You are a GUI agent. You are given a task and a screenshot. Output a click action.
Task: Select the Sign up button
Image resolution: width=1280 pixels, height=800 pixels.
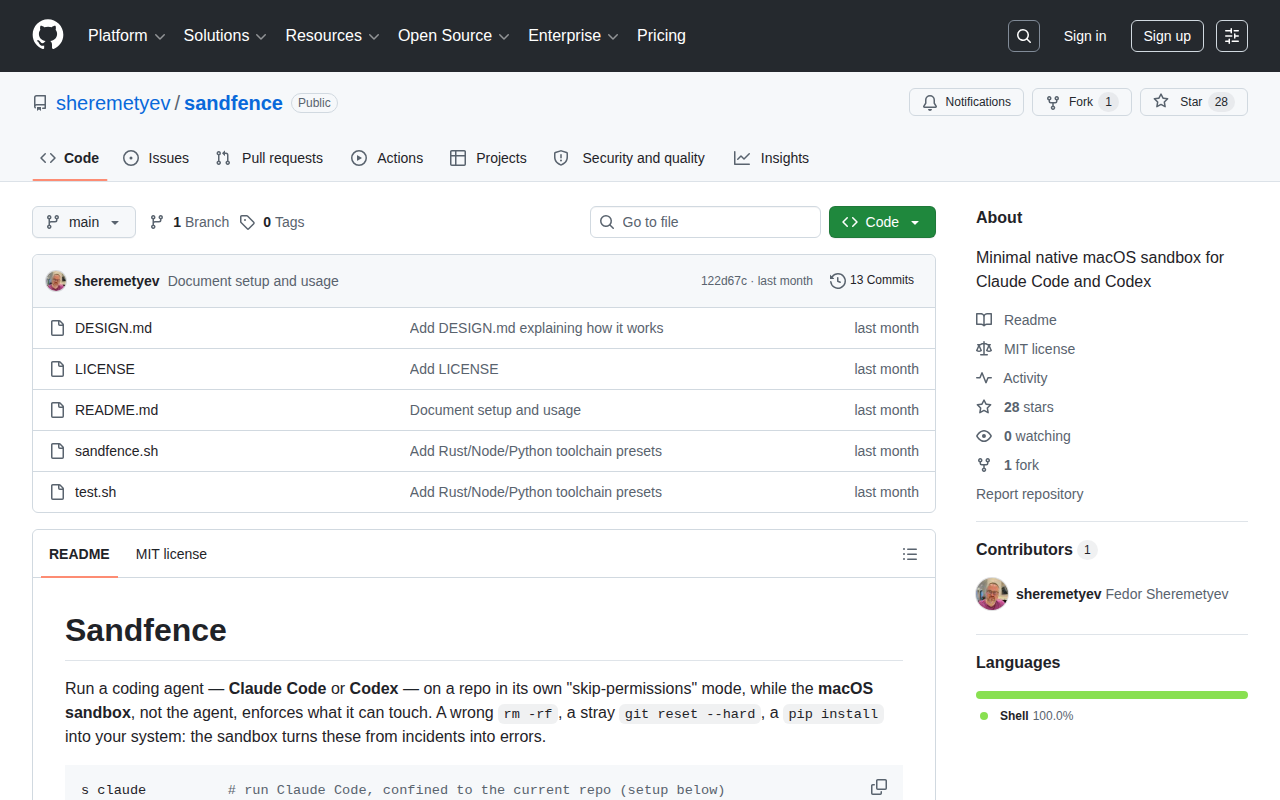(x=1167, y=36)
